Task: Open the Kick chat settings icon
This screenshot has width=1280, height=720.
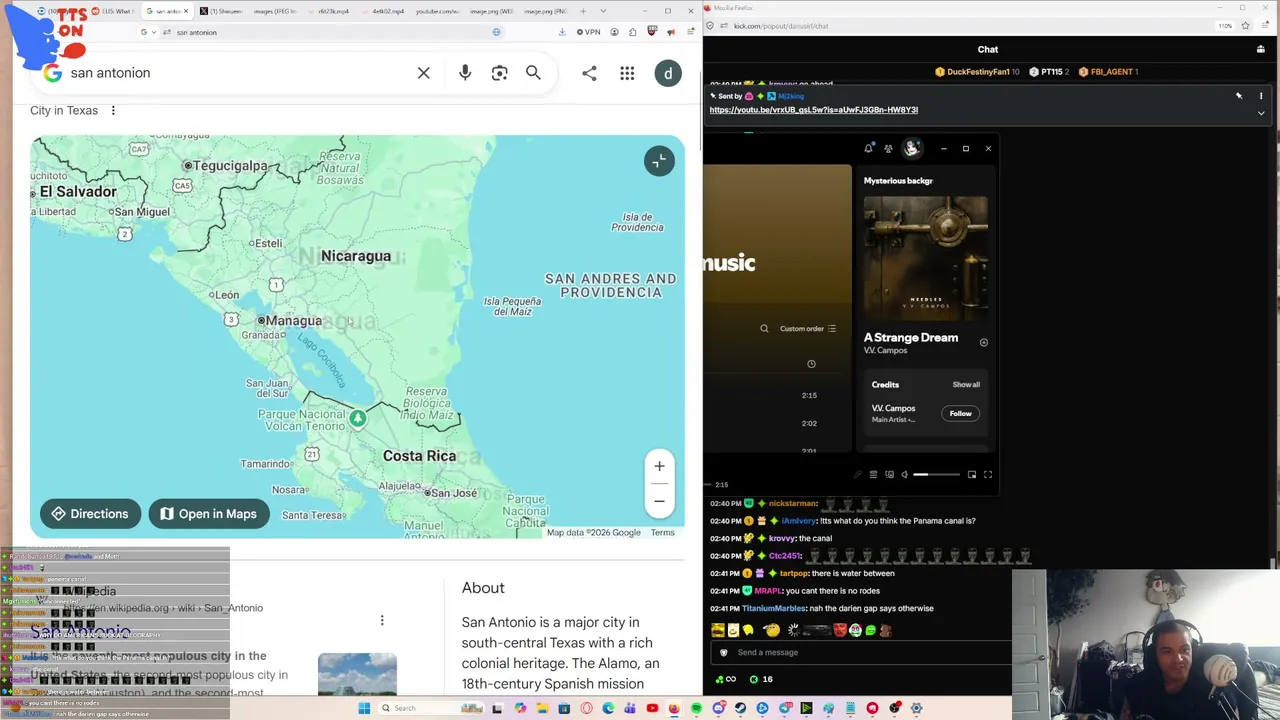Action: 1261,49
